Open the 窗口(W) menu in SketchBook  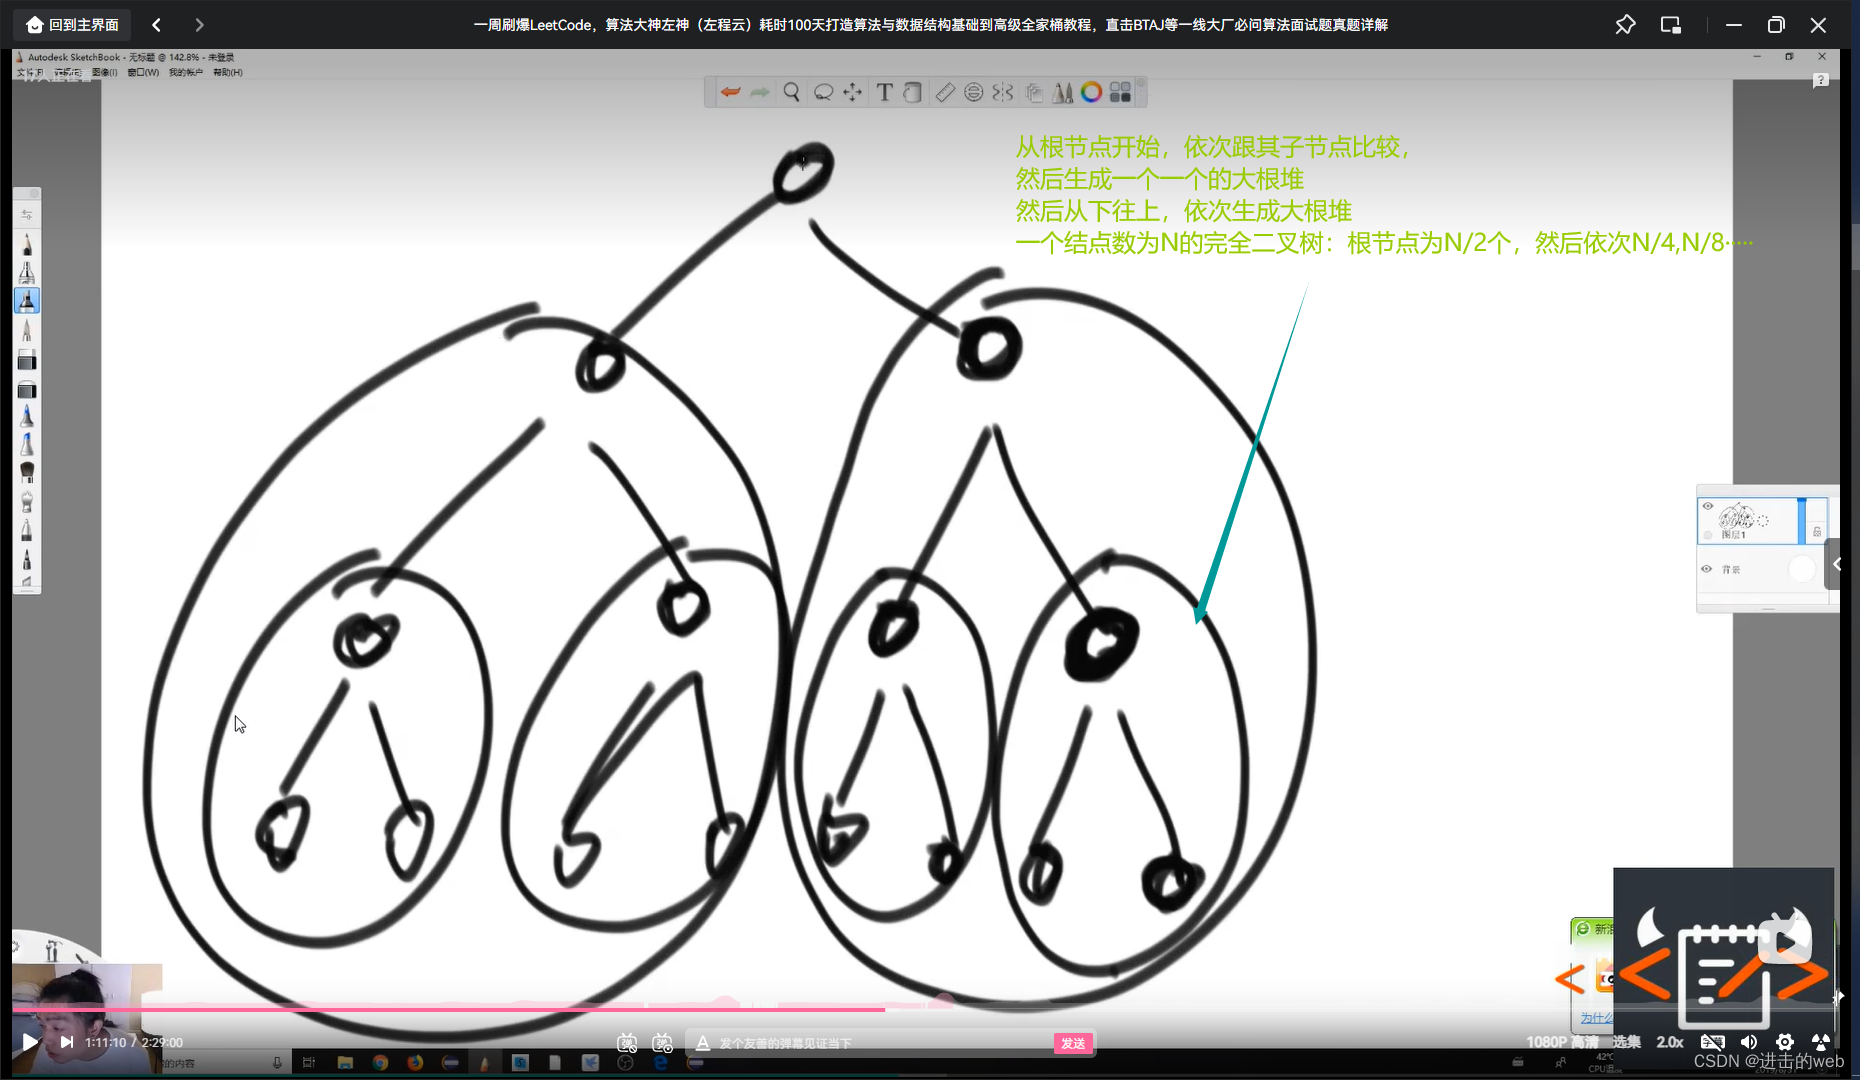click(143, 72)
